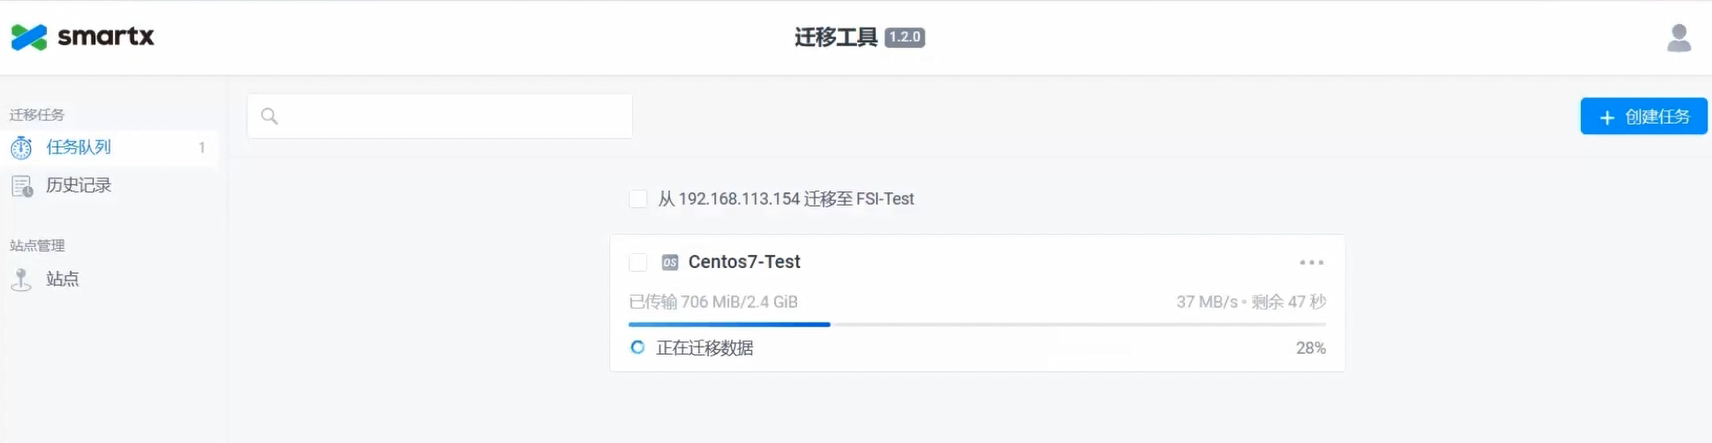This screenshot has width=1712, height=443.
Task: Click the 历史记录 document icon
Action: click(x=22, y=186)
